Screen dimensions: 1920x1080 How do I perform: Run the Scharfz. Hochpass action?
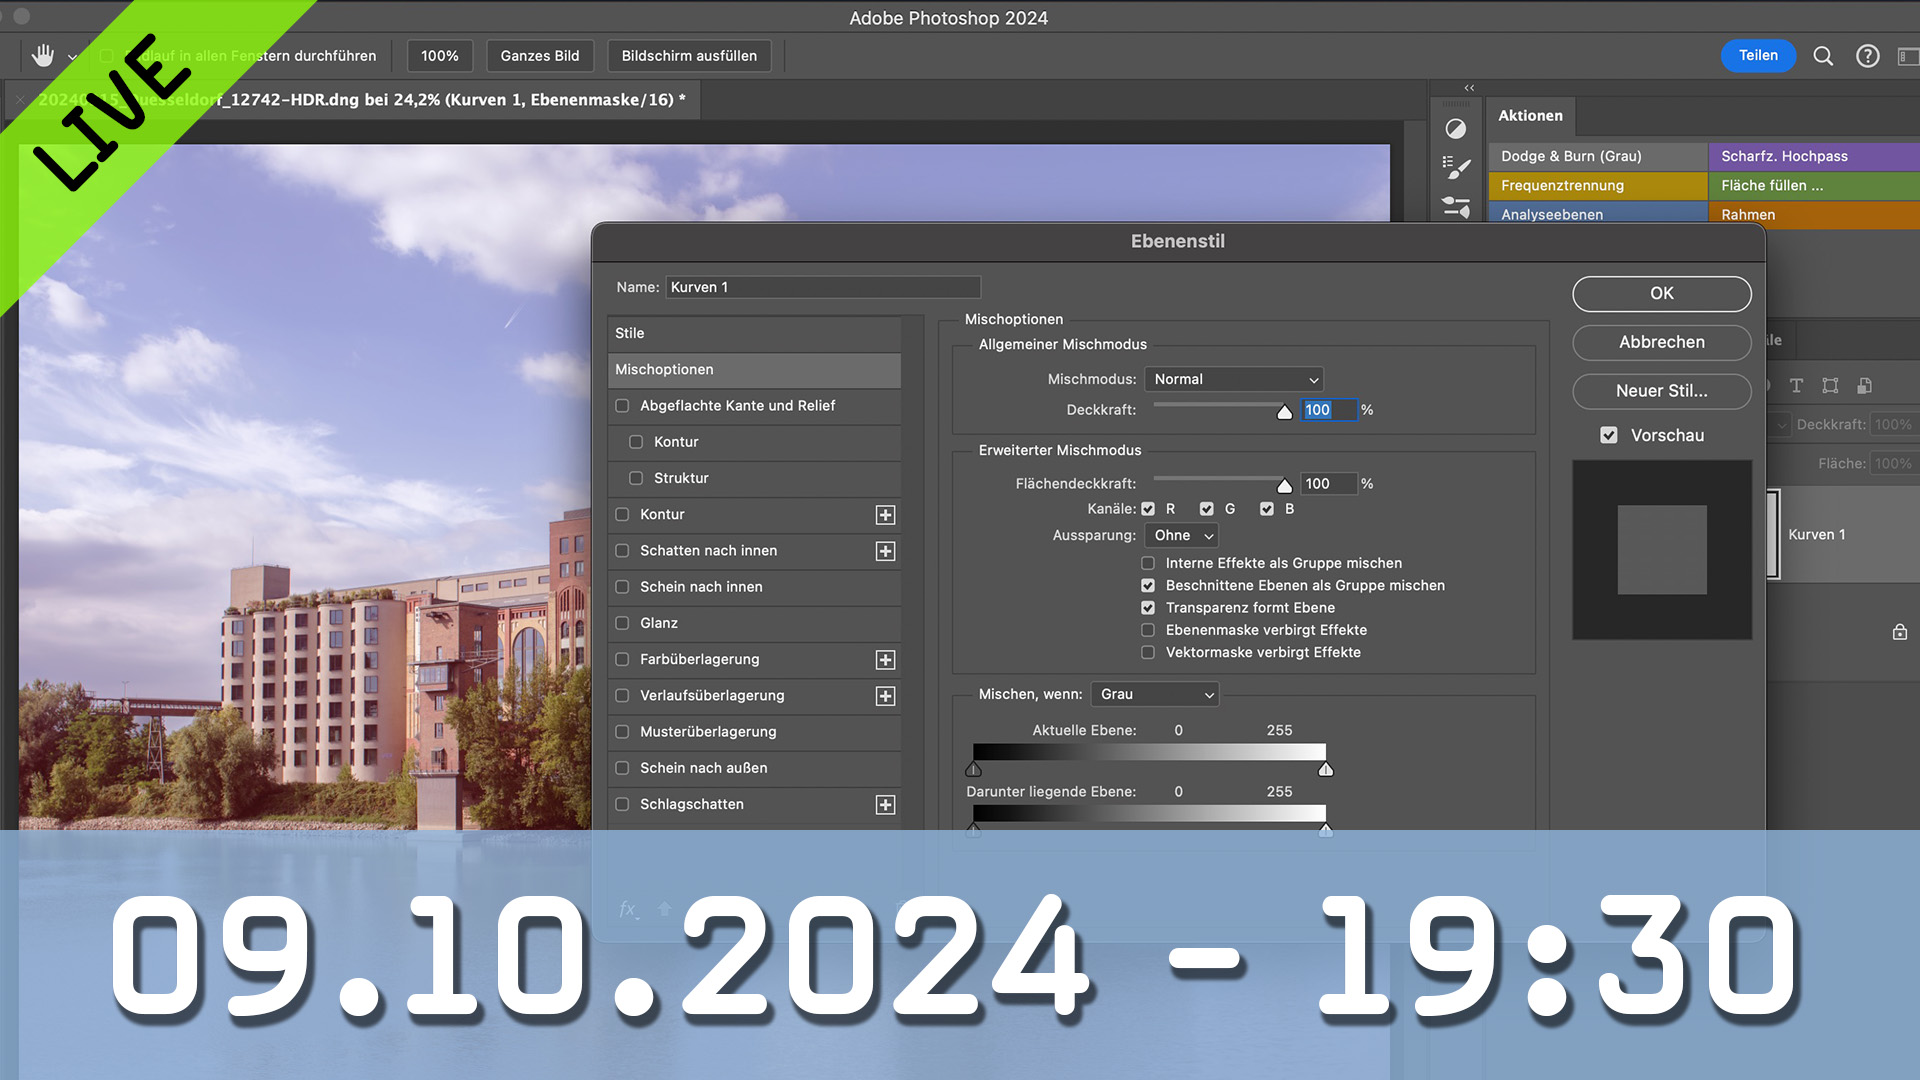coord(1814,156)
